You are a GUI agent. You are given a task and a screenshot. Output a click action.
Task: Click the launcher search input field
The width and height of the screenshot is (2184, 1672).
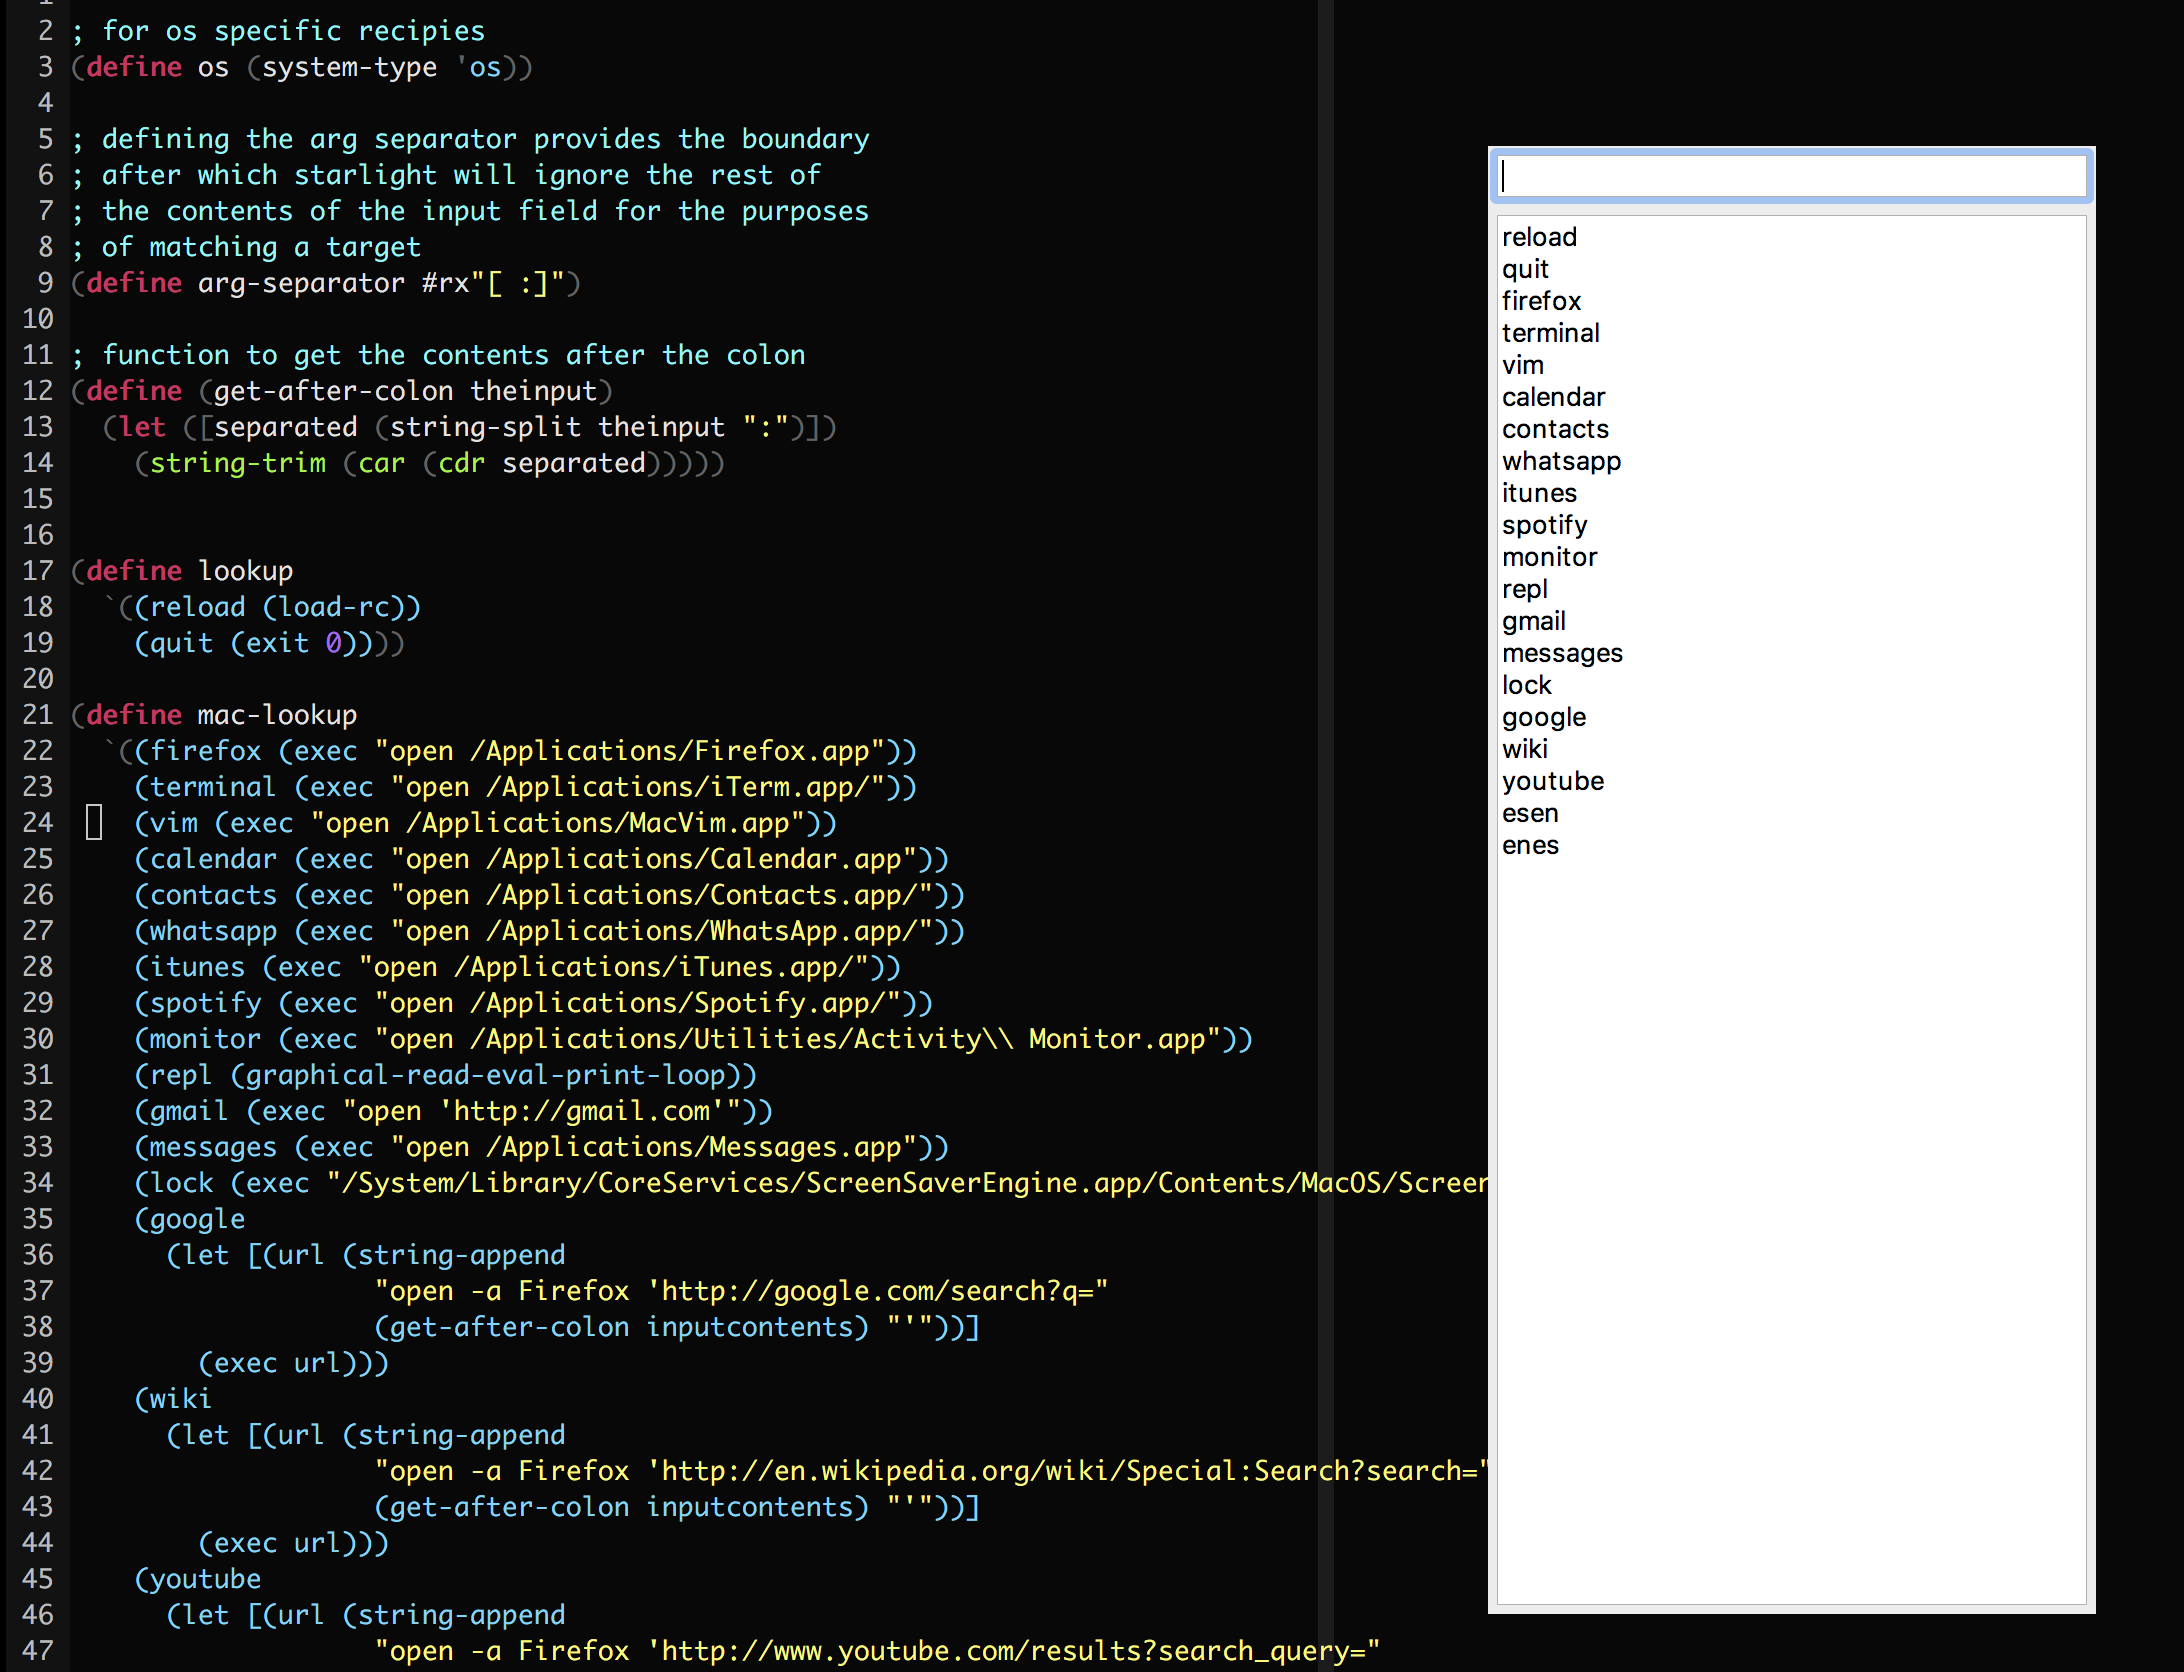[1790, 176]
